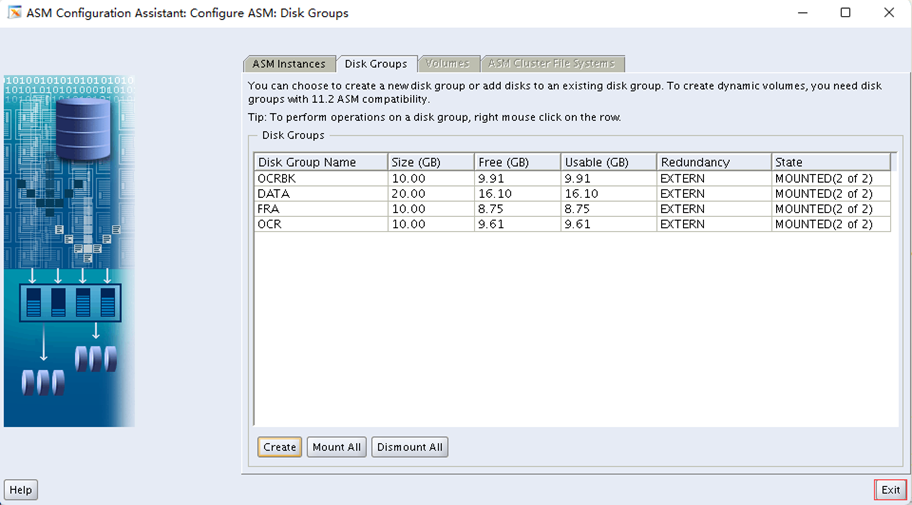Image resolution: width=912 pixels, height=505 pixels.
Task: Click the MOUNTED state cell for FRA
Action: tap(831, 209)
